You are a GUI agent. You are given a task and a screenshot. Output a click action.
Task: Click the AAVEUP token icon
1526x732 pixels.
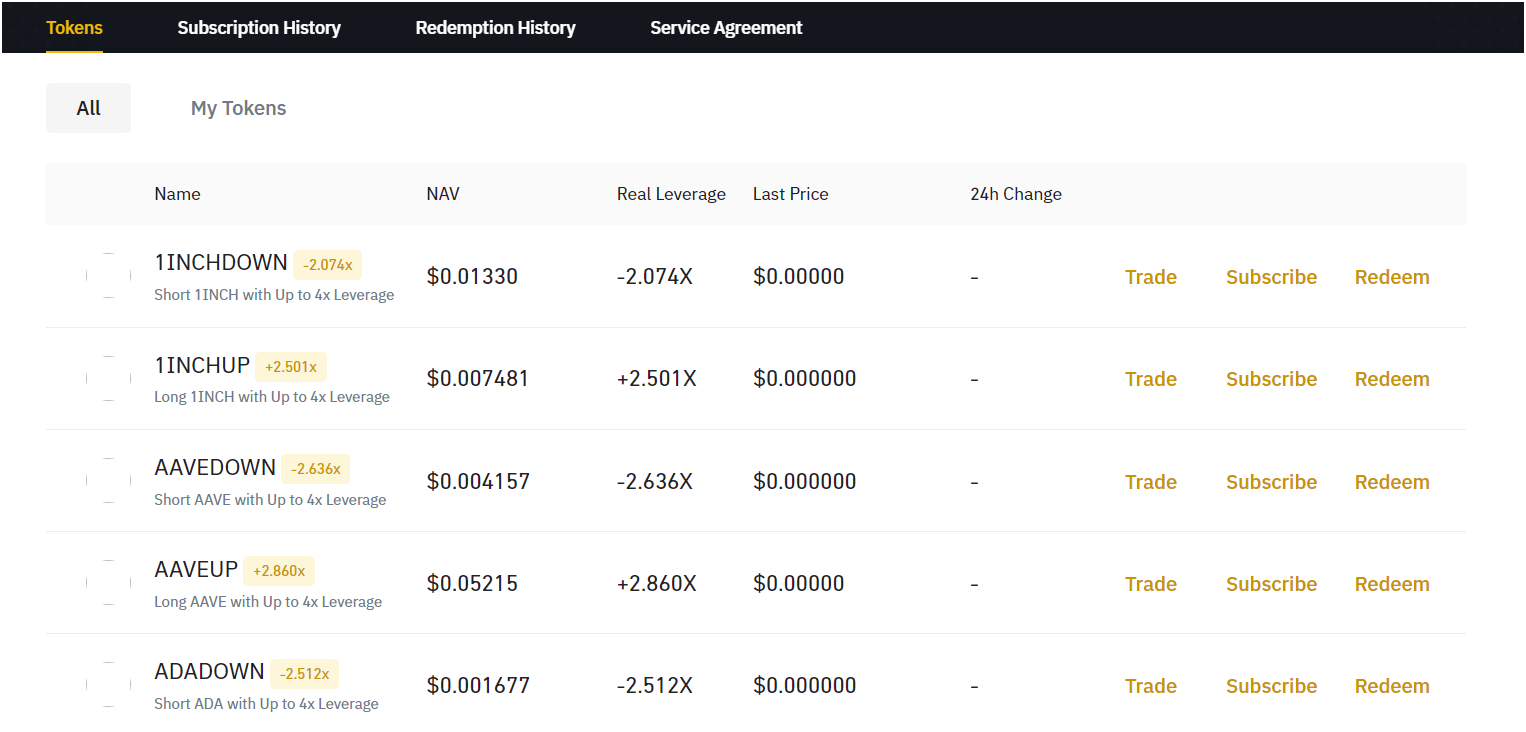[x=108, y=583]
